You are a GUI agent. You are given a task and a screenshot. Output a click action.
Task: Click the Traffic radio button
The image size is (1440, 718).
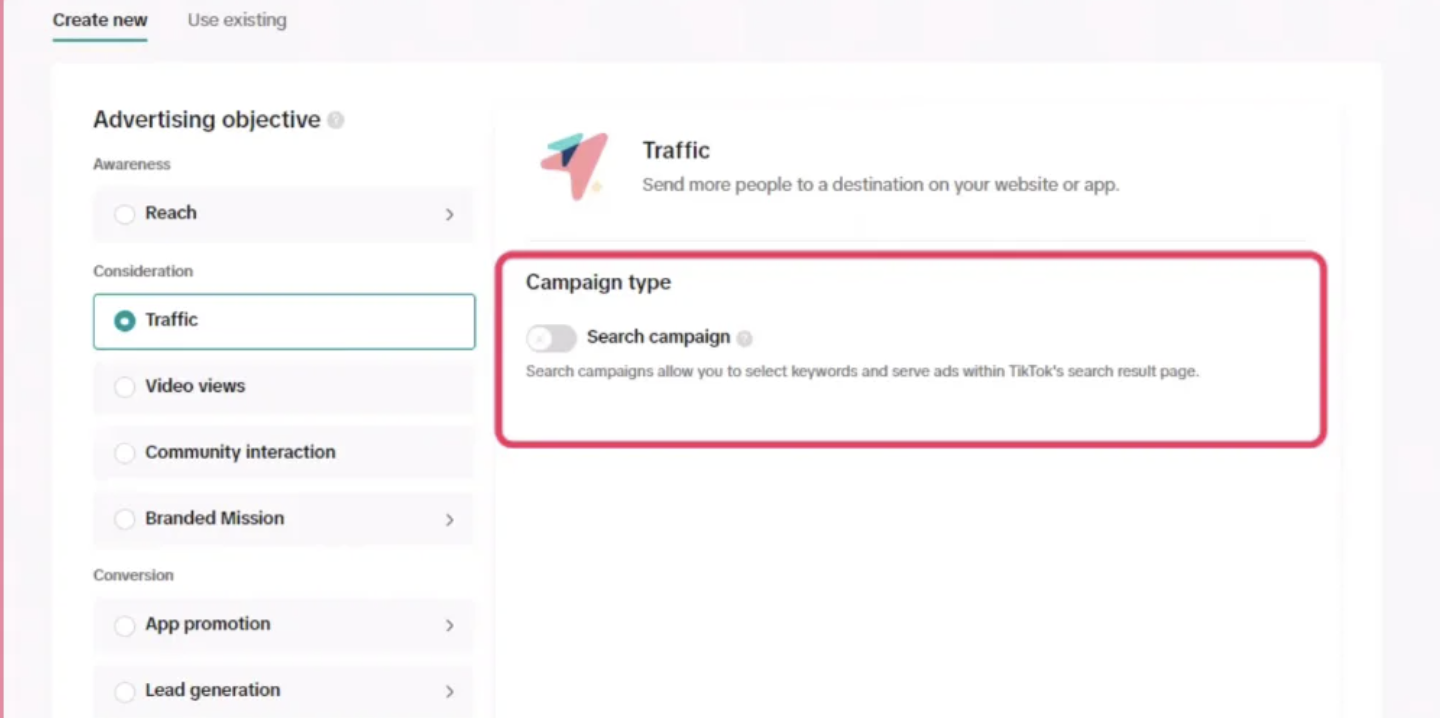[124, 320]
